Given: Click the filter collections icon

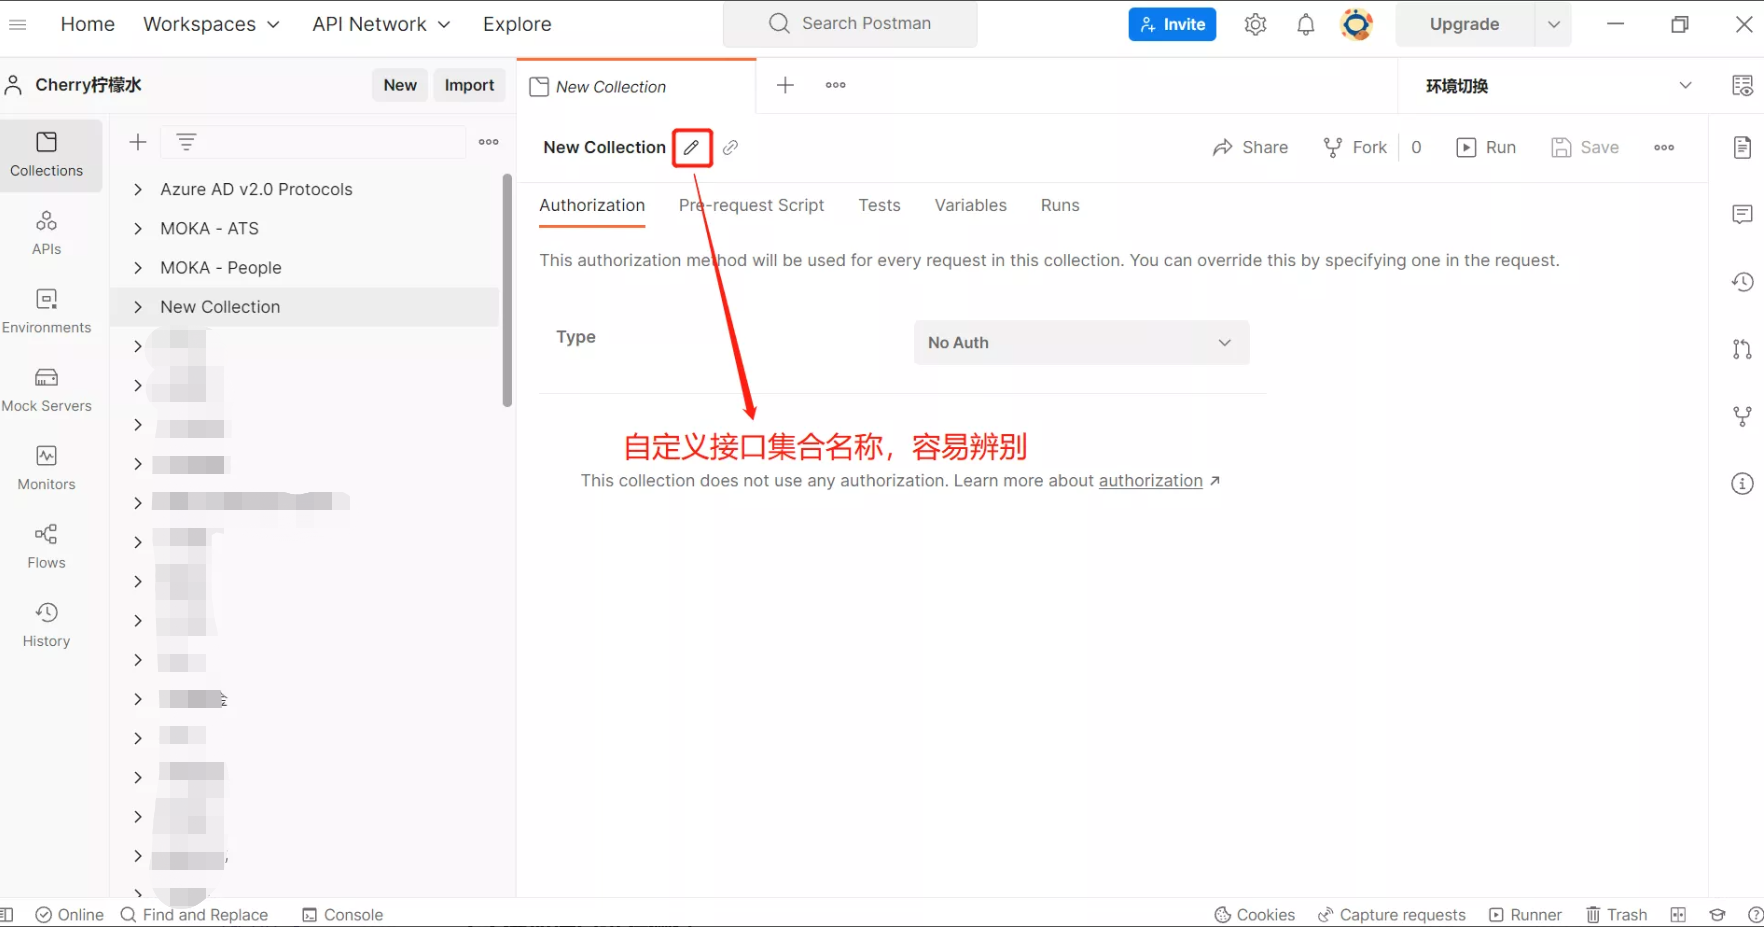Looking at the screenshot, I should (x=186, y=142).
